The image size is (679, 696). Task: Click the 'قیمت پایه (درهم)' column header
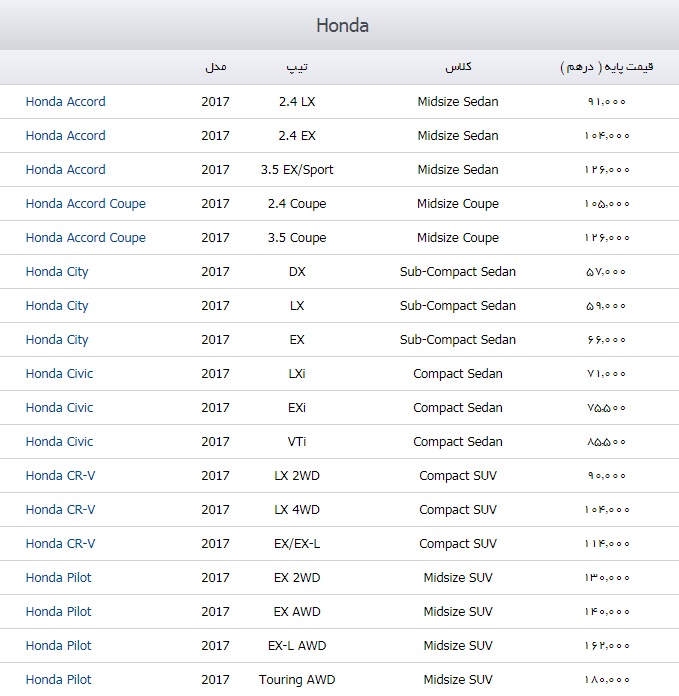point(607,67)
